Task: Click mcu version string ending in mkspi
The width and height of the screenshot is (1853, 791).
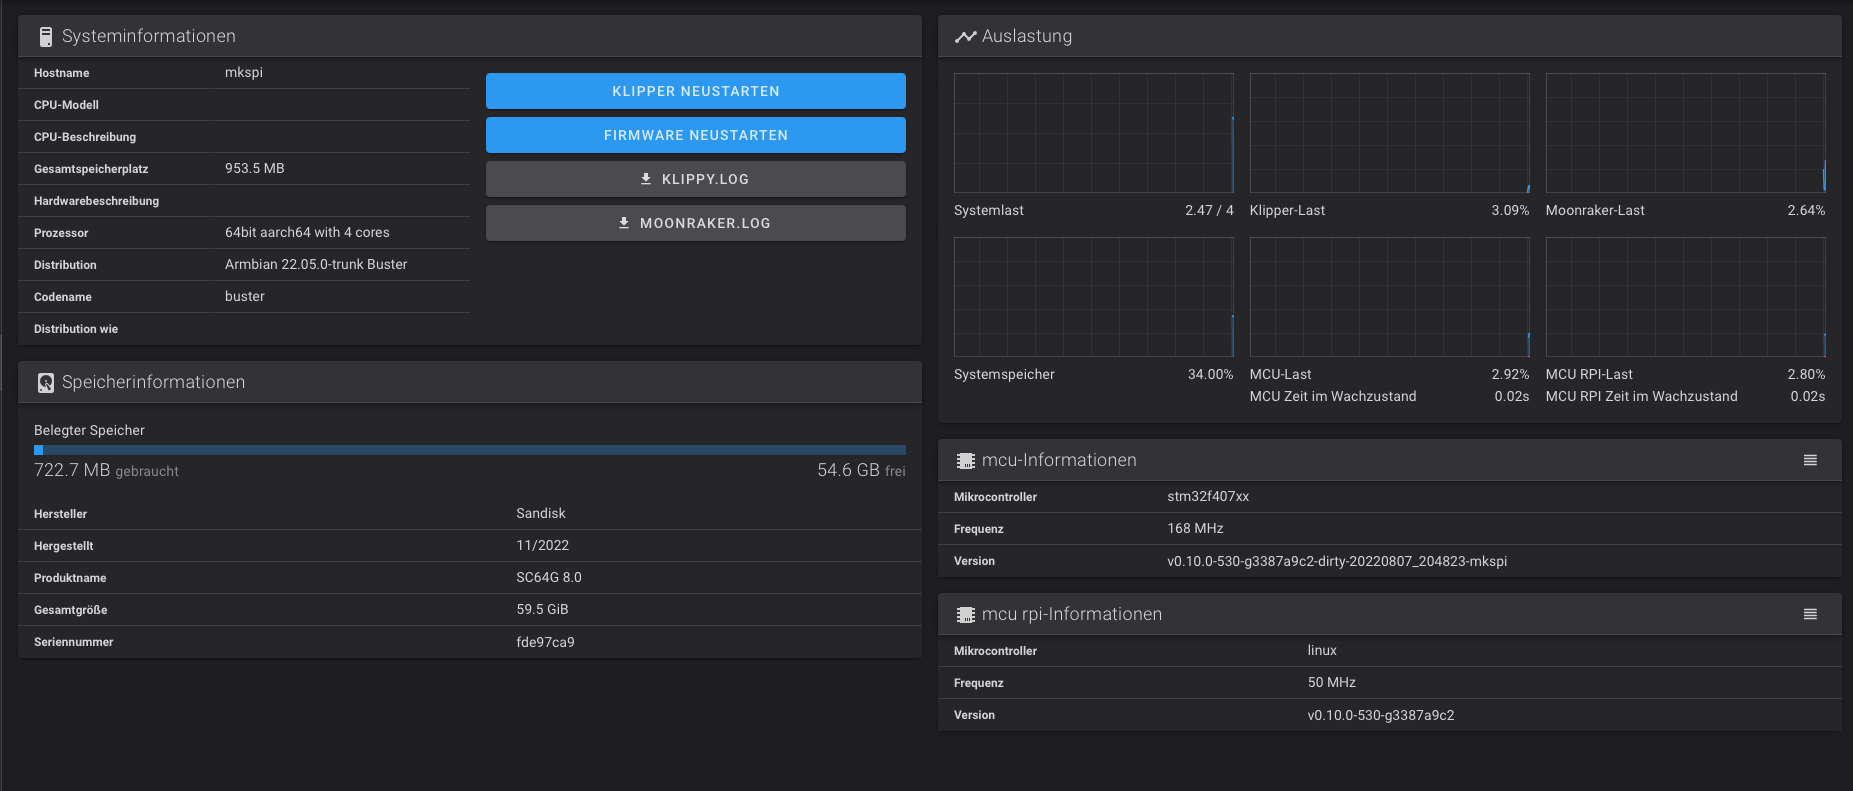Action: [1337, 561]
